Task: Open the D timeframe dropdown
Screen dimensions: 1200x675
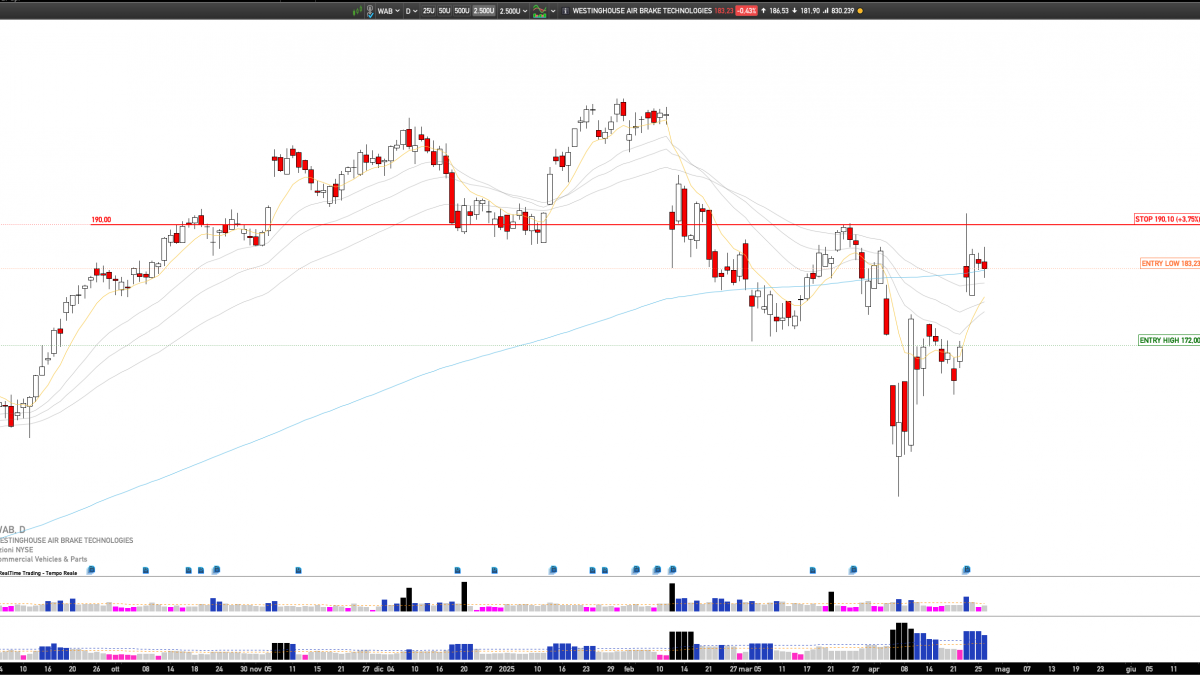Action: point(411,10)
